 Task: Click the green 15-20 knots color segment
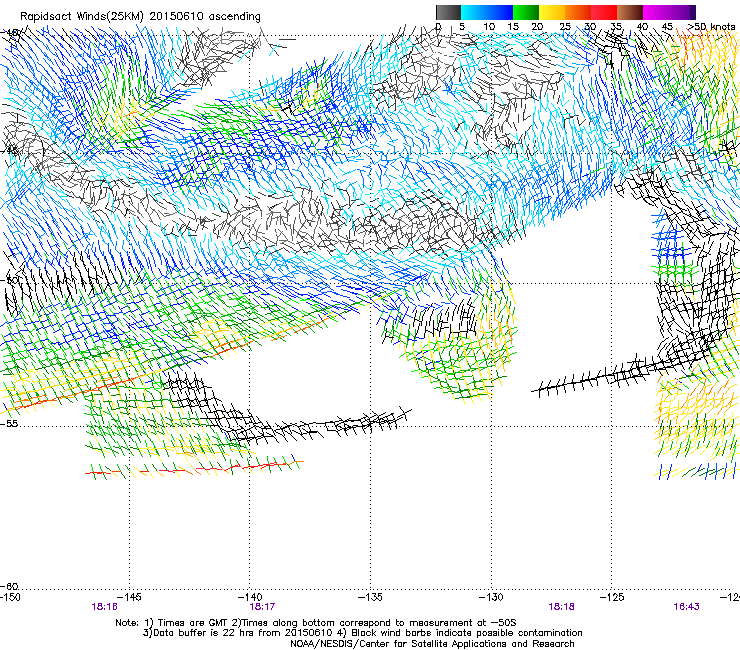click(x=526, y=12)
